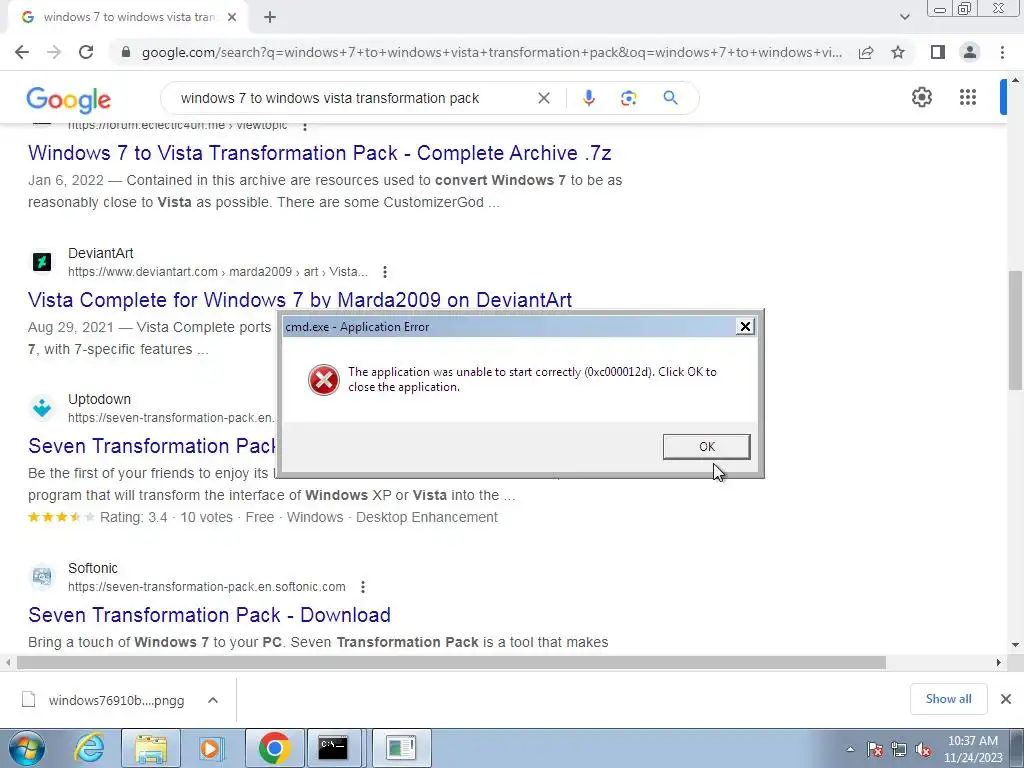Bookmark this page with the star icon
The height and width of the screenshot is (768, 1024).
pyautogui.click(x=898, y=52)
